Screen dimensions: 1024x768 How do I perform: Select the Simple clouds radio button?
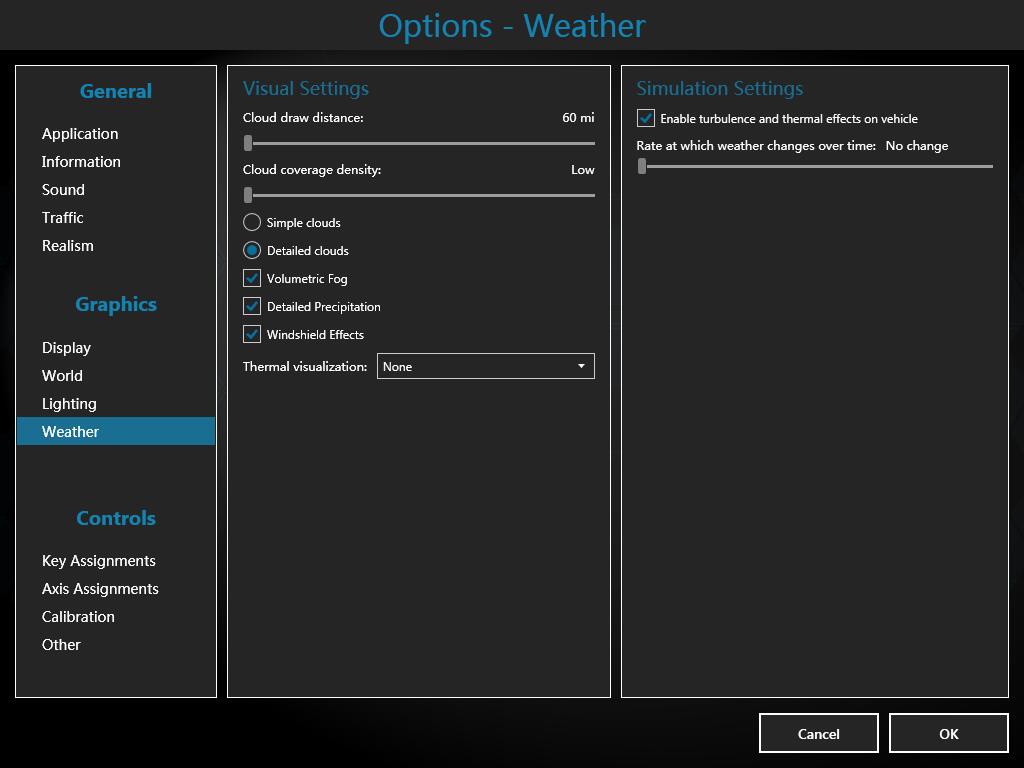tap(252, 223)
